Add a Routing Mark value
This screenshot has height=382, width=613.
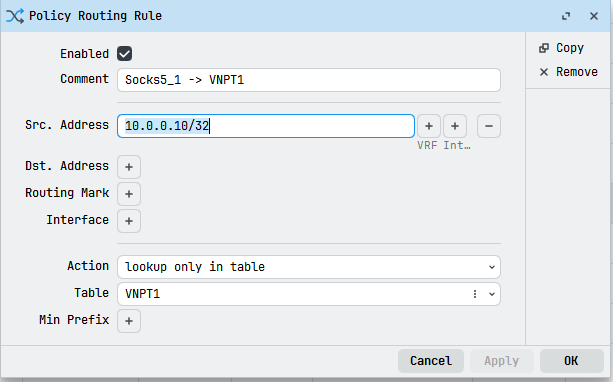tap(129, 194)
